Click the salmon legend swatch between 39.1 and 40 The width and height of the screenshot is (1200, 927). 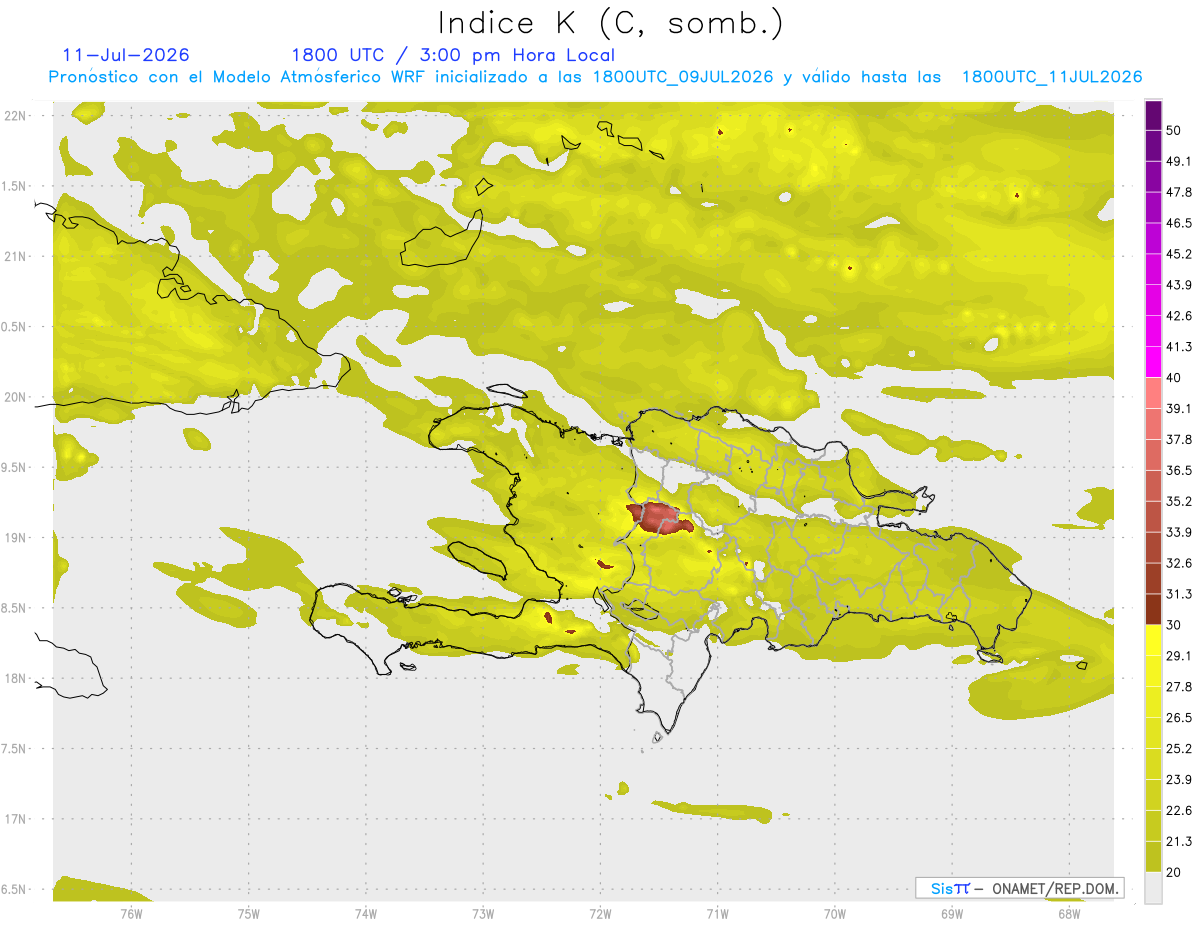[1153, 393]
